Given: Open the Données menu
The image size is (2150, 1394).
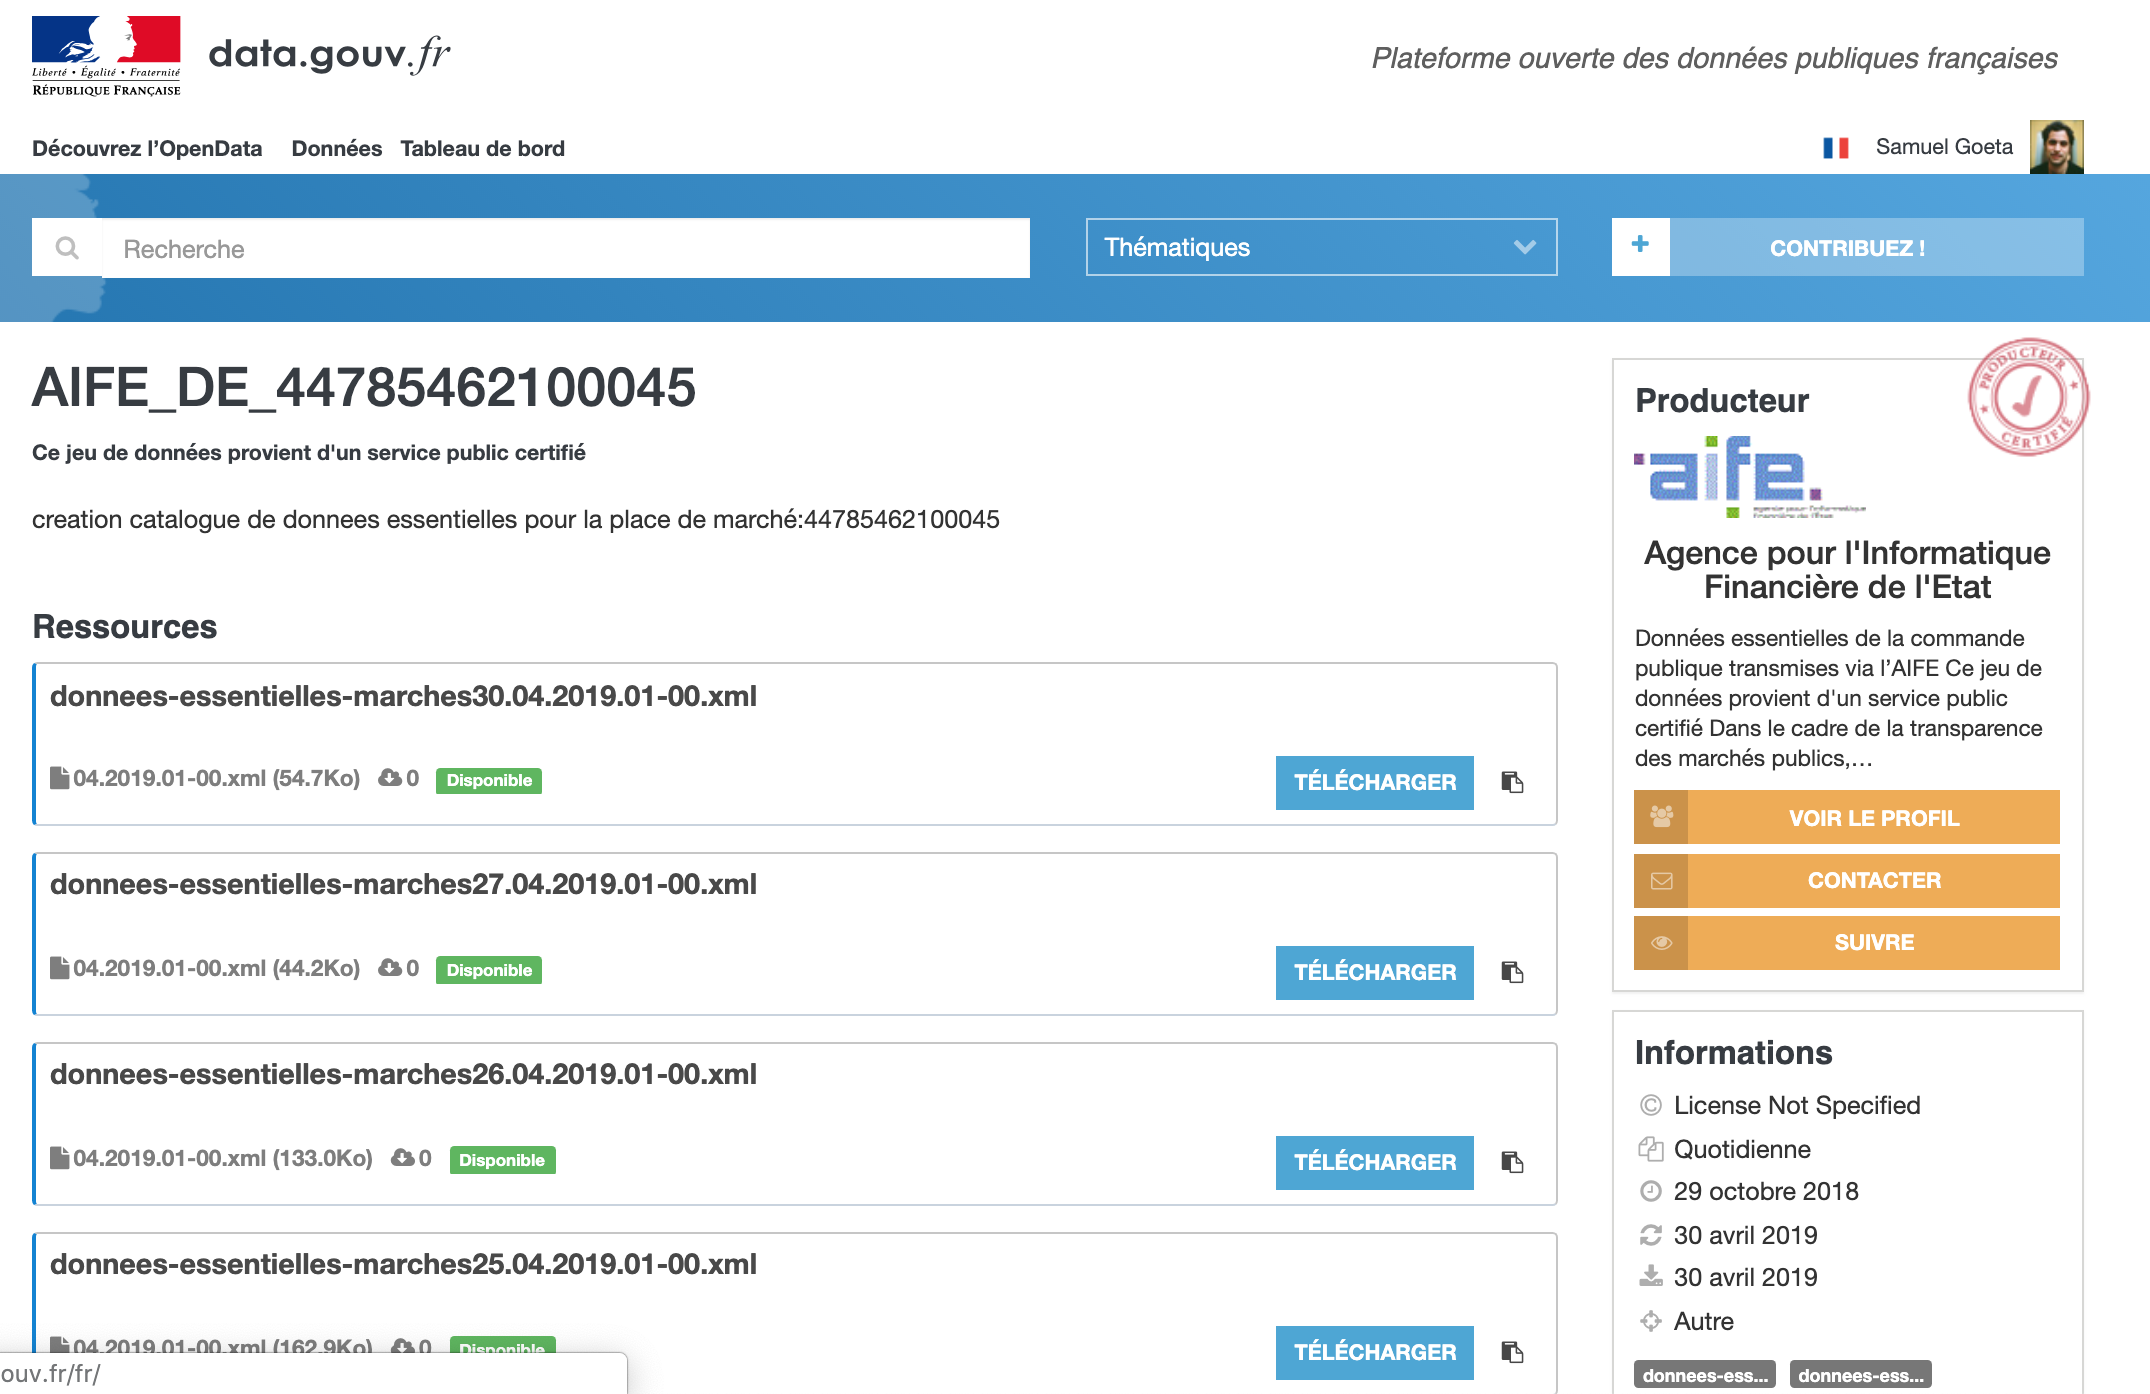Looking at the screenshot, I should (x=336, y=149).
